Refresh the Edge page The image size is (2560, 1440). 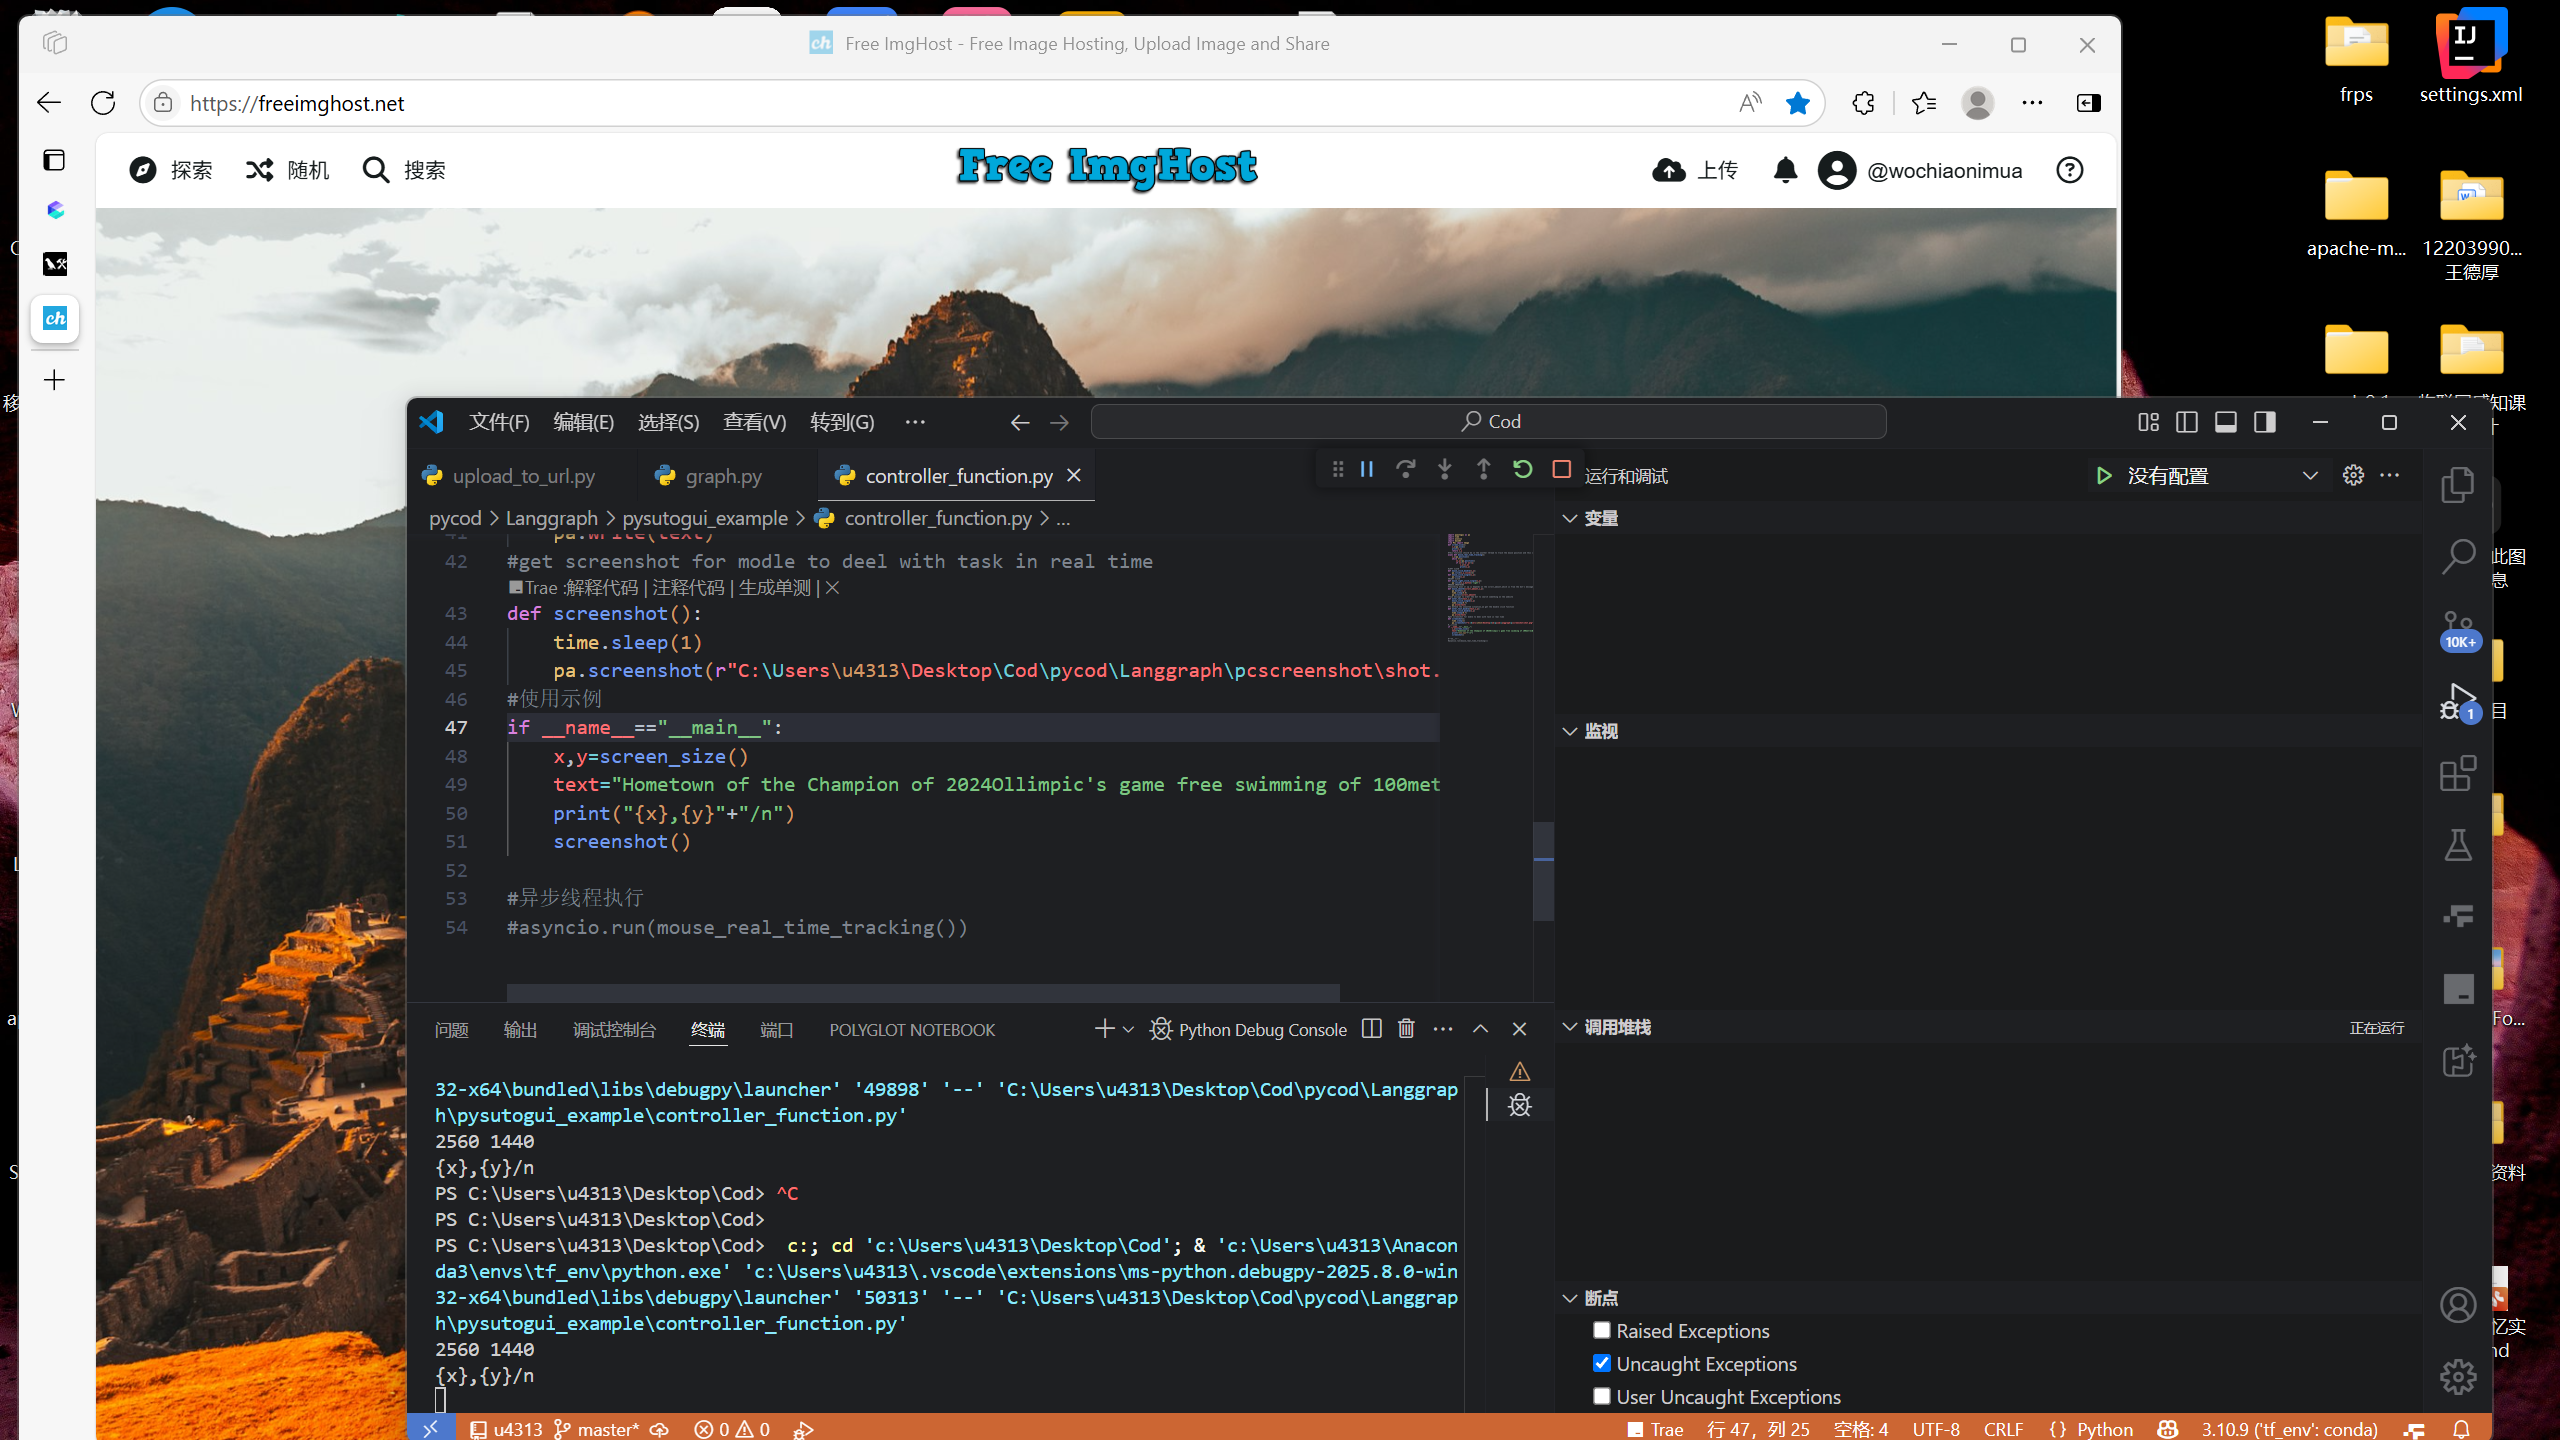[103, 103]
